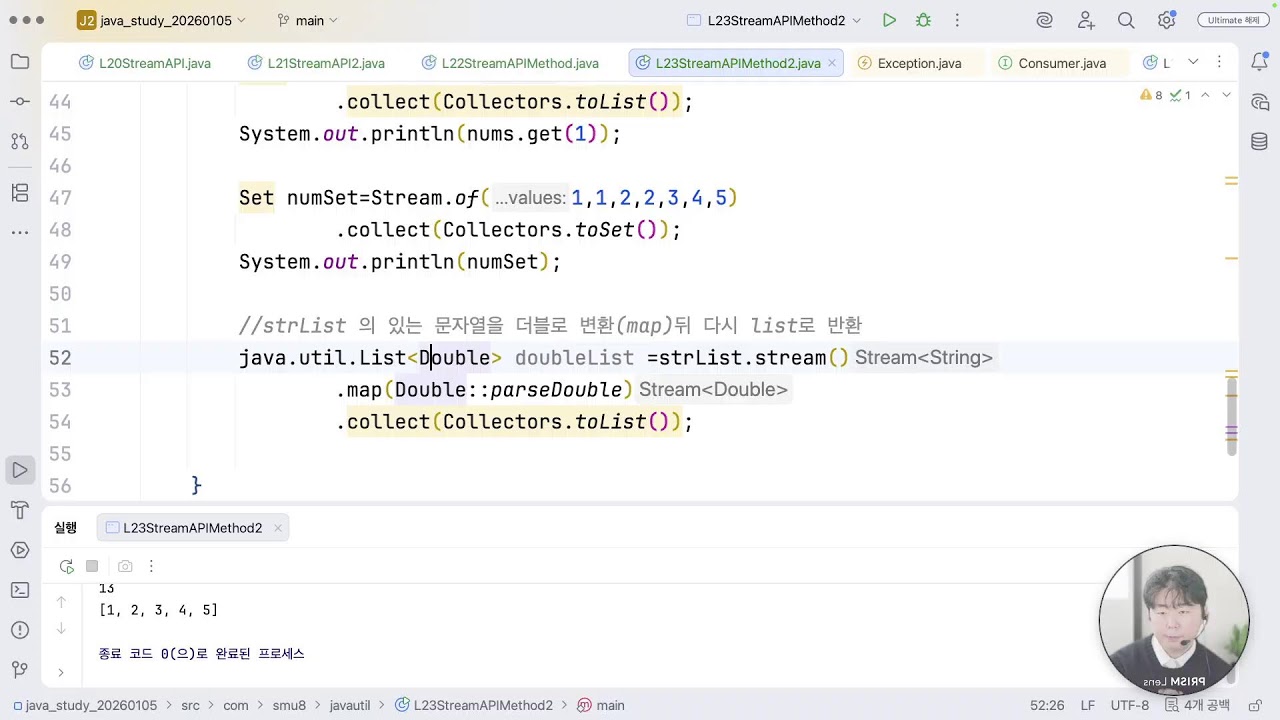This screenshot has width=1280, height=720.
Task: Switch to Consumer.java tab
Action: pos(1052,63)
